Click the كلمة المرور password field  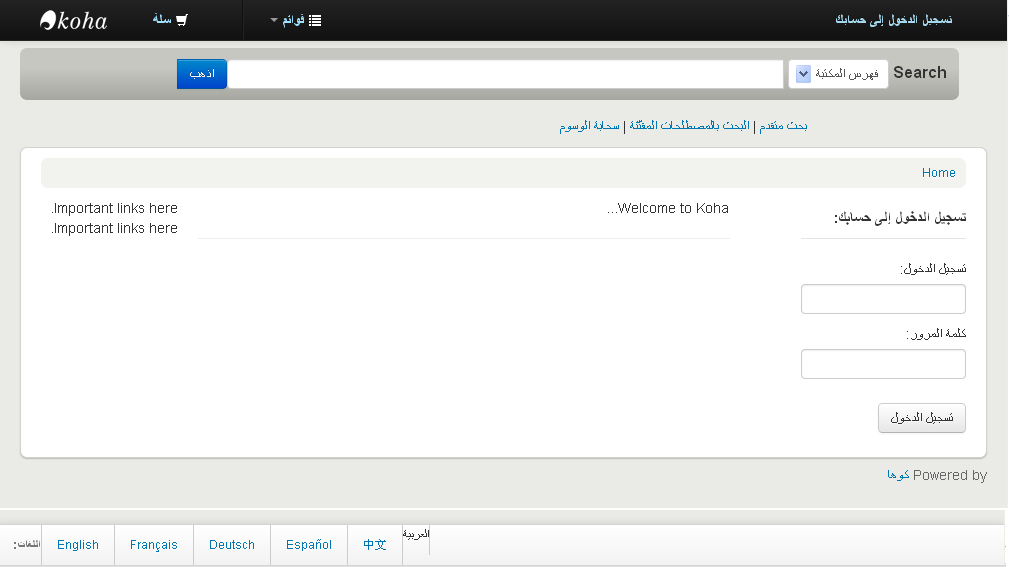tap(883, 364)
